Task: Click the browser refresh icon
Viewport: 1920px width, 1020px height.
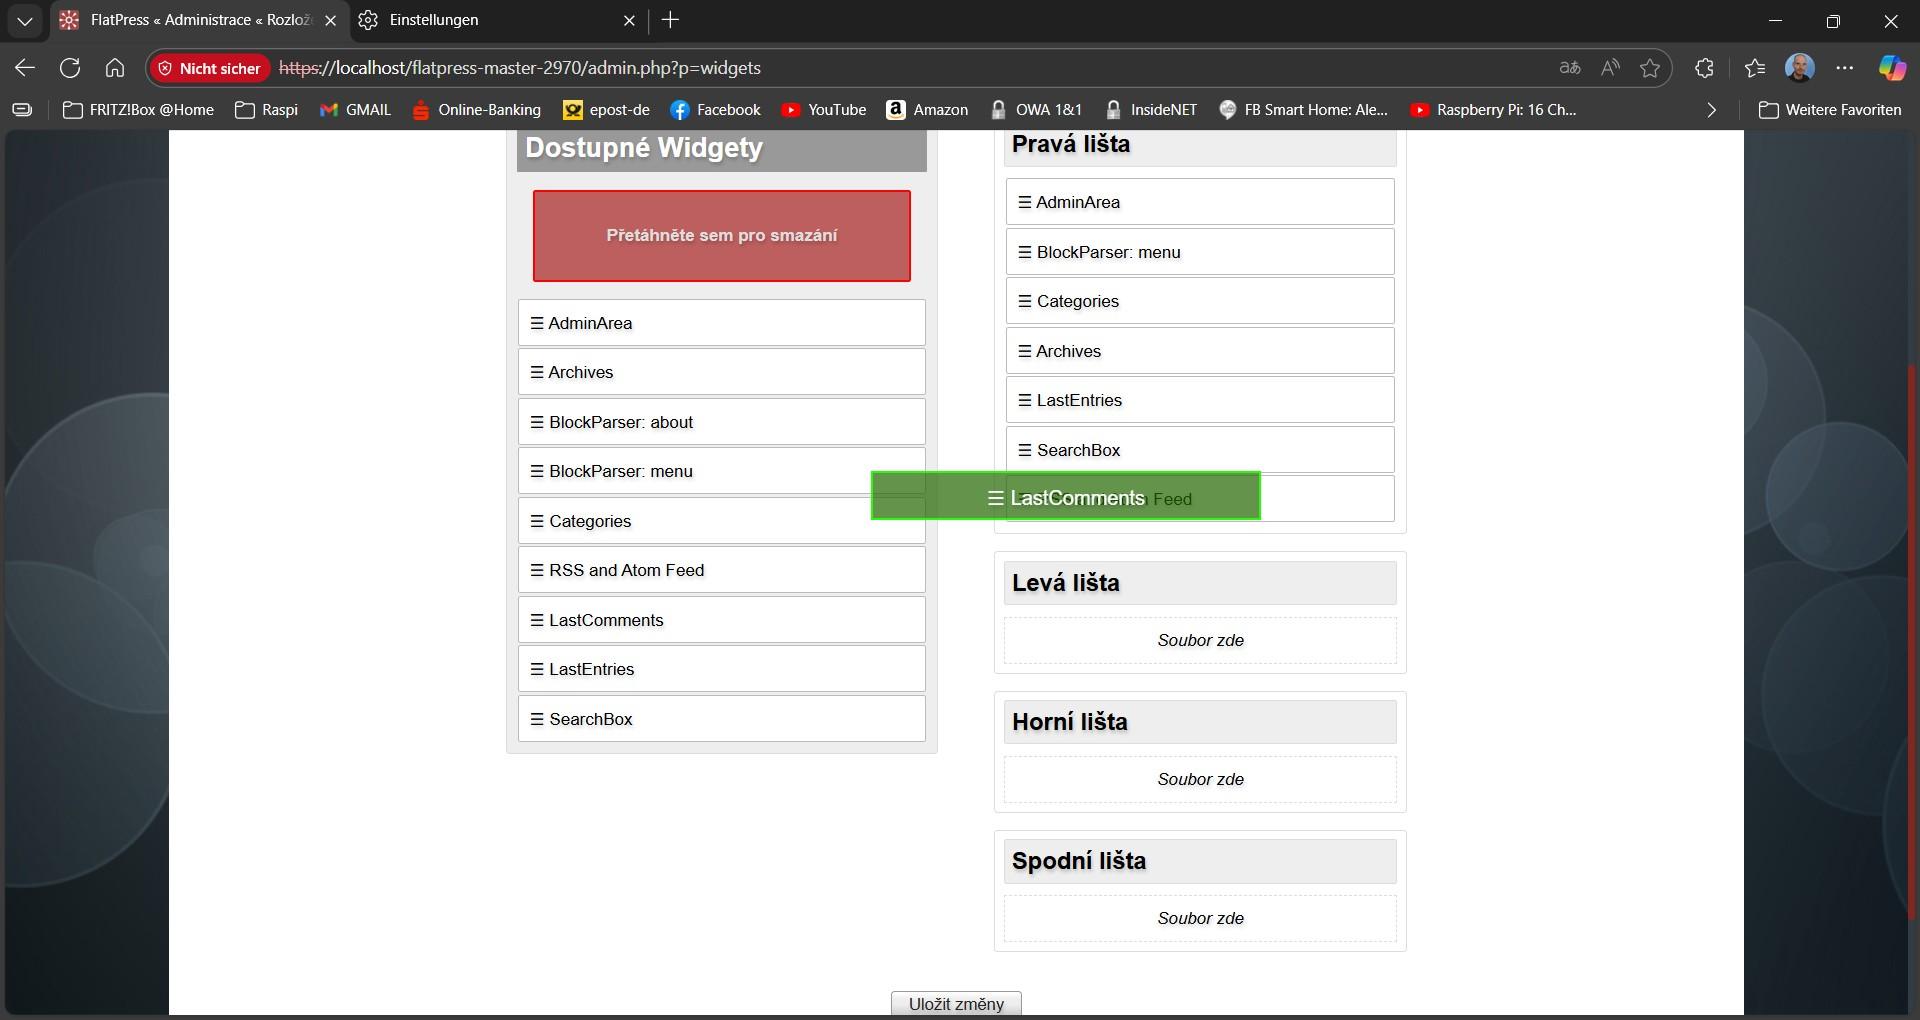Action: click(x=70, y=68)
